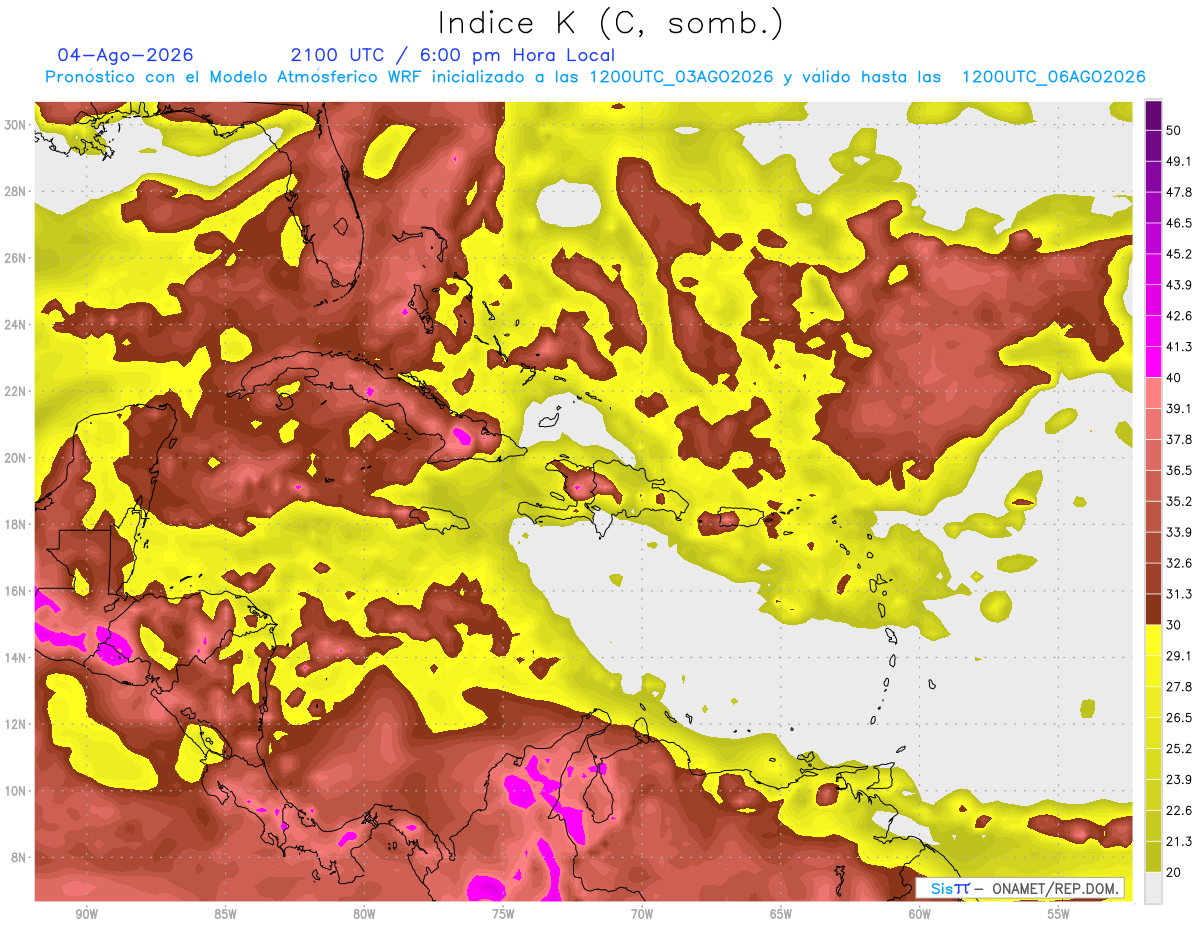The height and width of the screenshot is (927, 1200).
Task: Click the "55W" longitude label
Action: tap(1059, 915)
